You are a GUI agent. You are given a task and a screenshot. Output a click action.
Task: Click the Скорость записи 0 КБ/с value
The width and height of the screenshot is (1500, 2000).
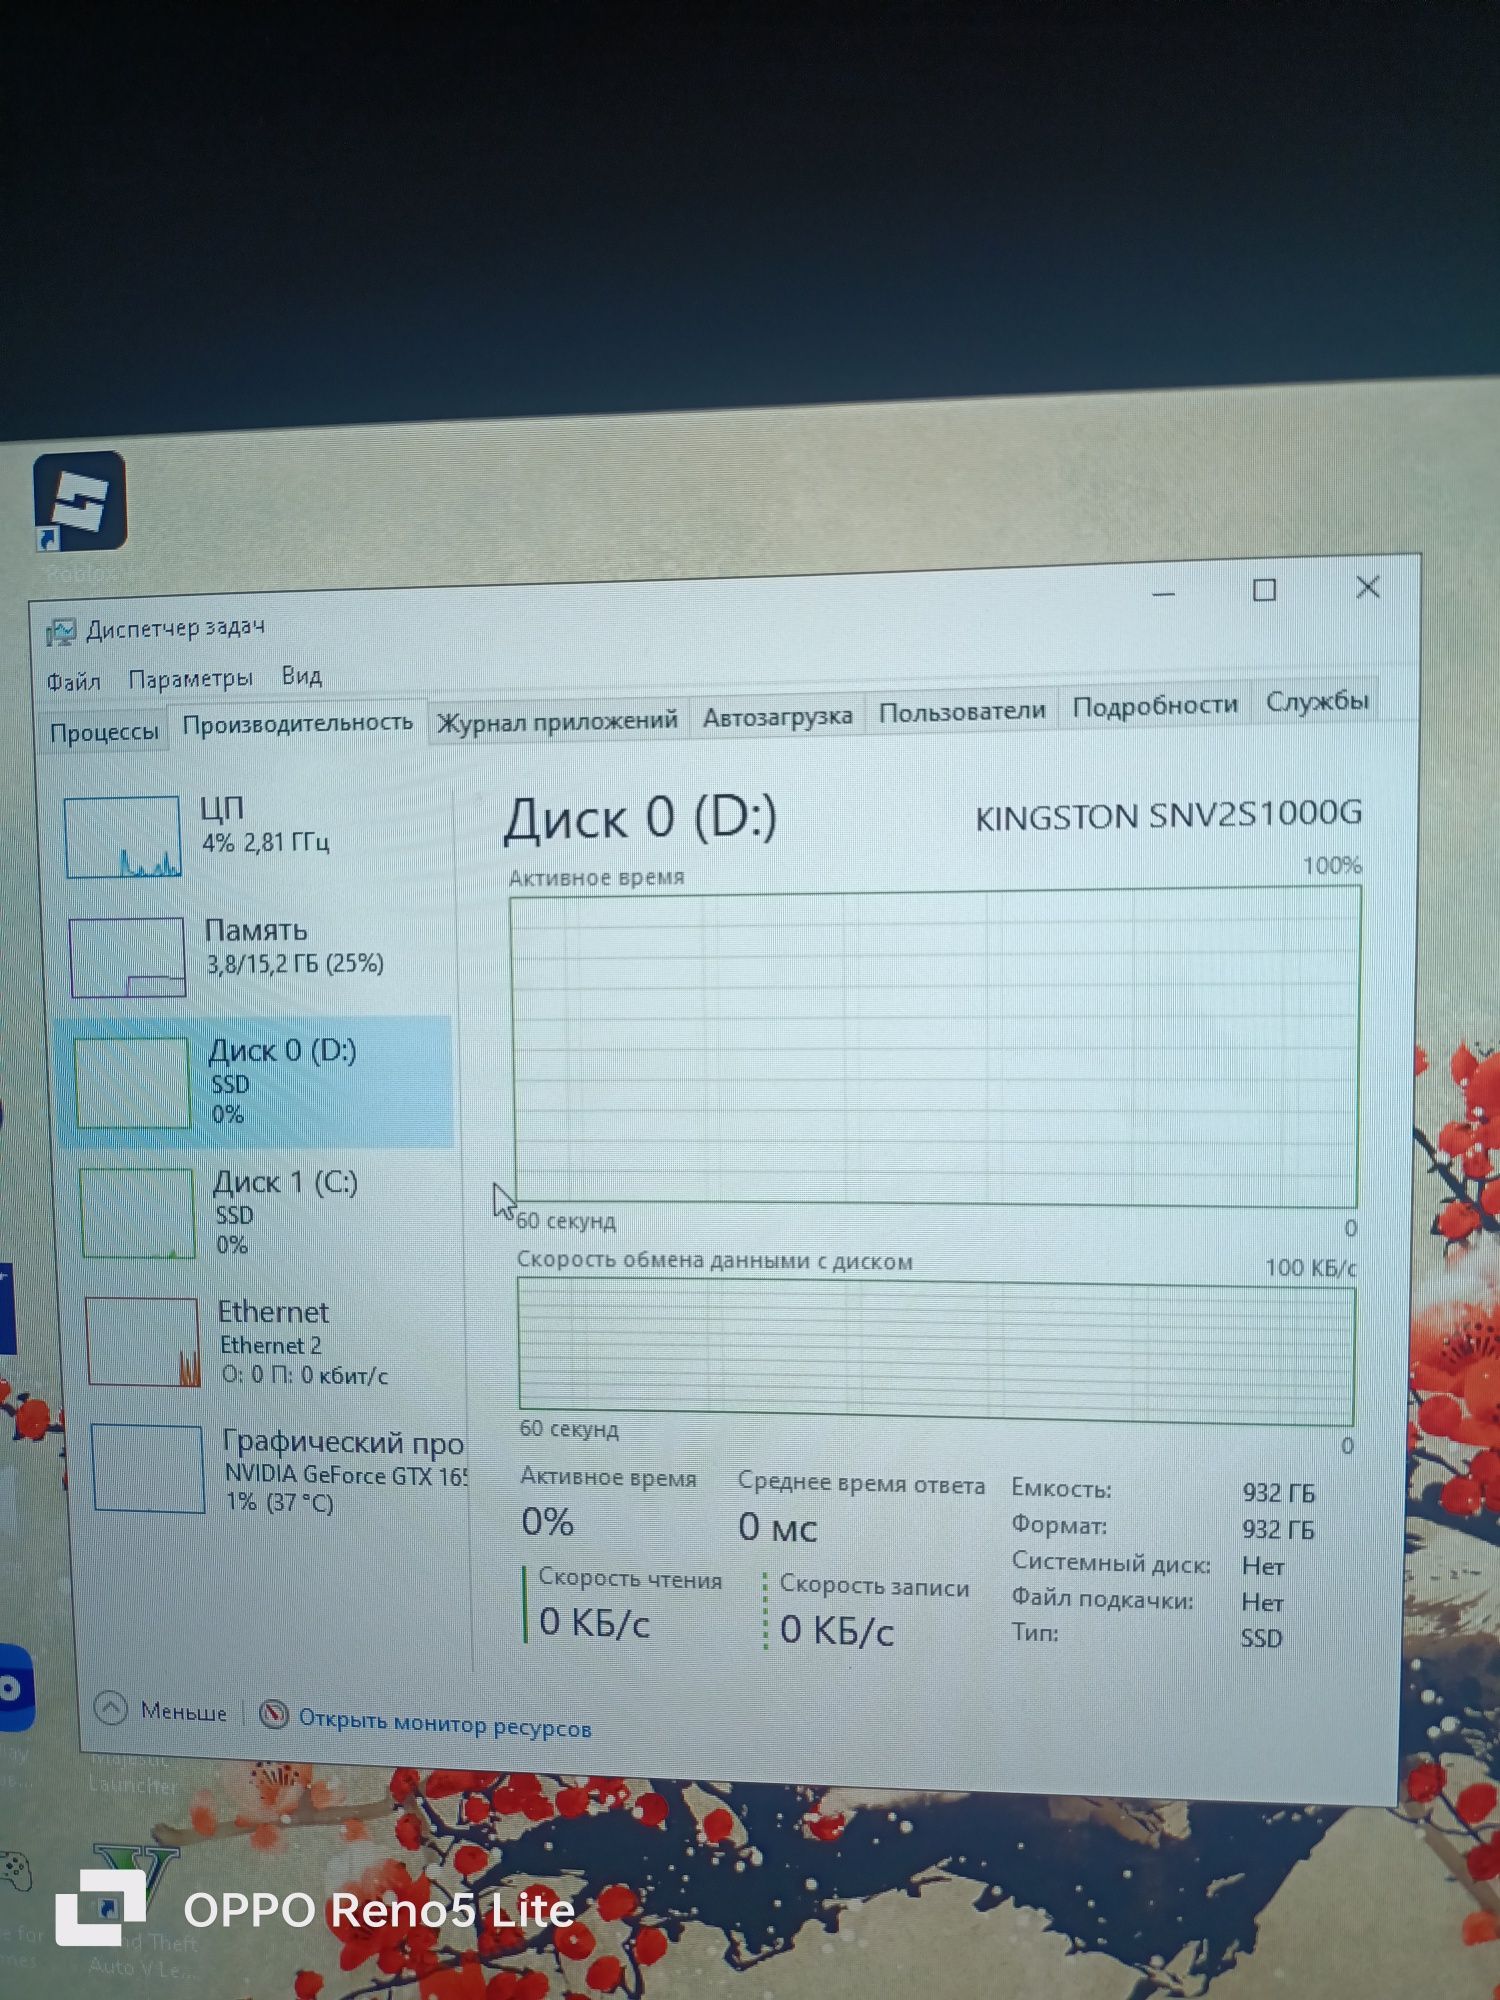836,1630
